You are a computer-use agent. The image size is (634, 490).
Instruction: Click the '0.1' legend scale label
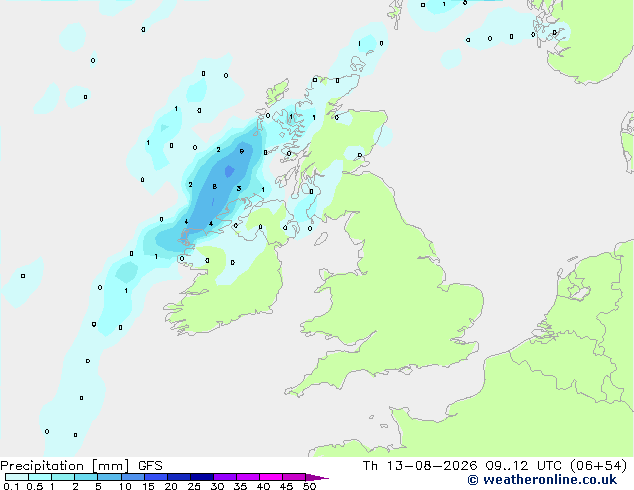coord(11,486)
